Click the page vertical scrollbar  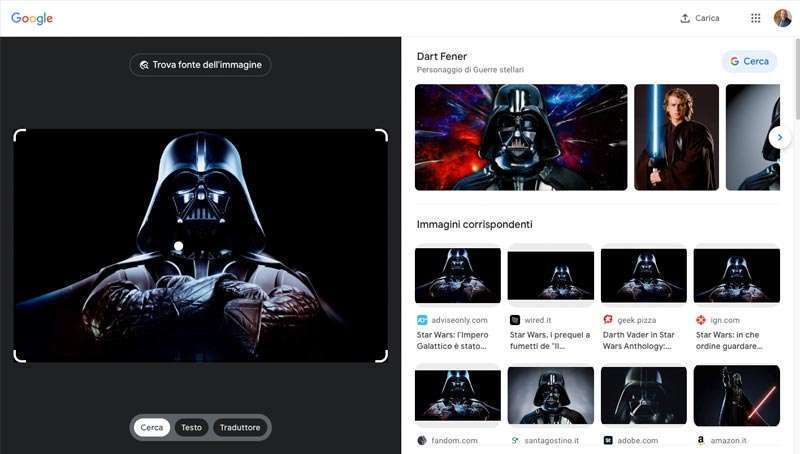pos(796,79)
